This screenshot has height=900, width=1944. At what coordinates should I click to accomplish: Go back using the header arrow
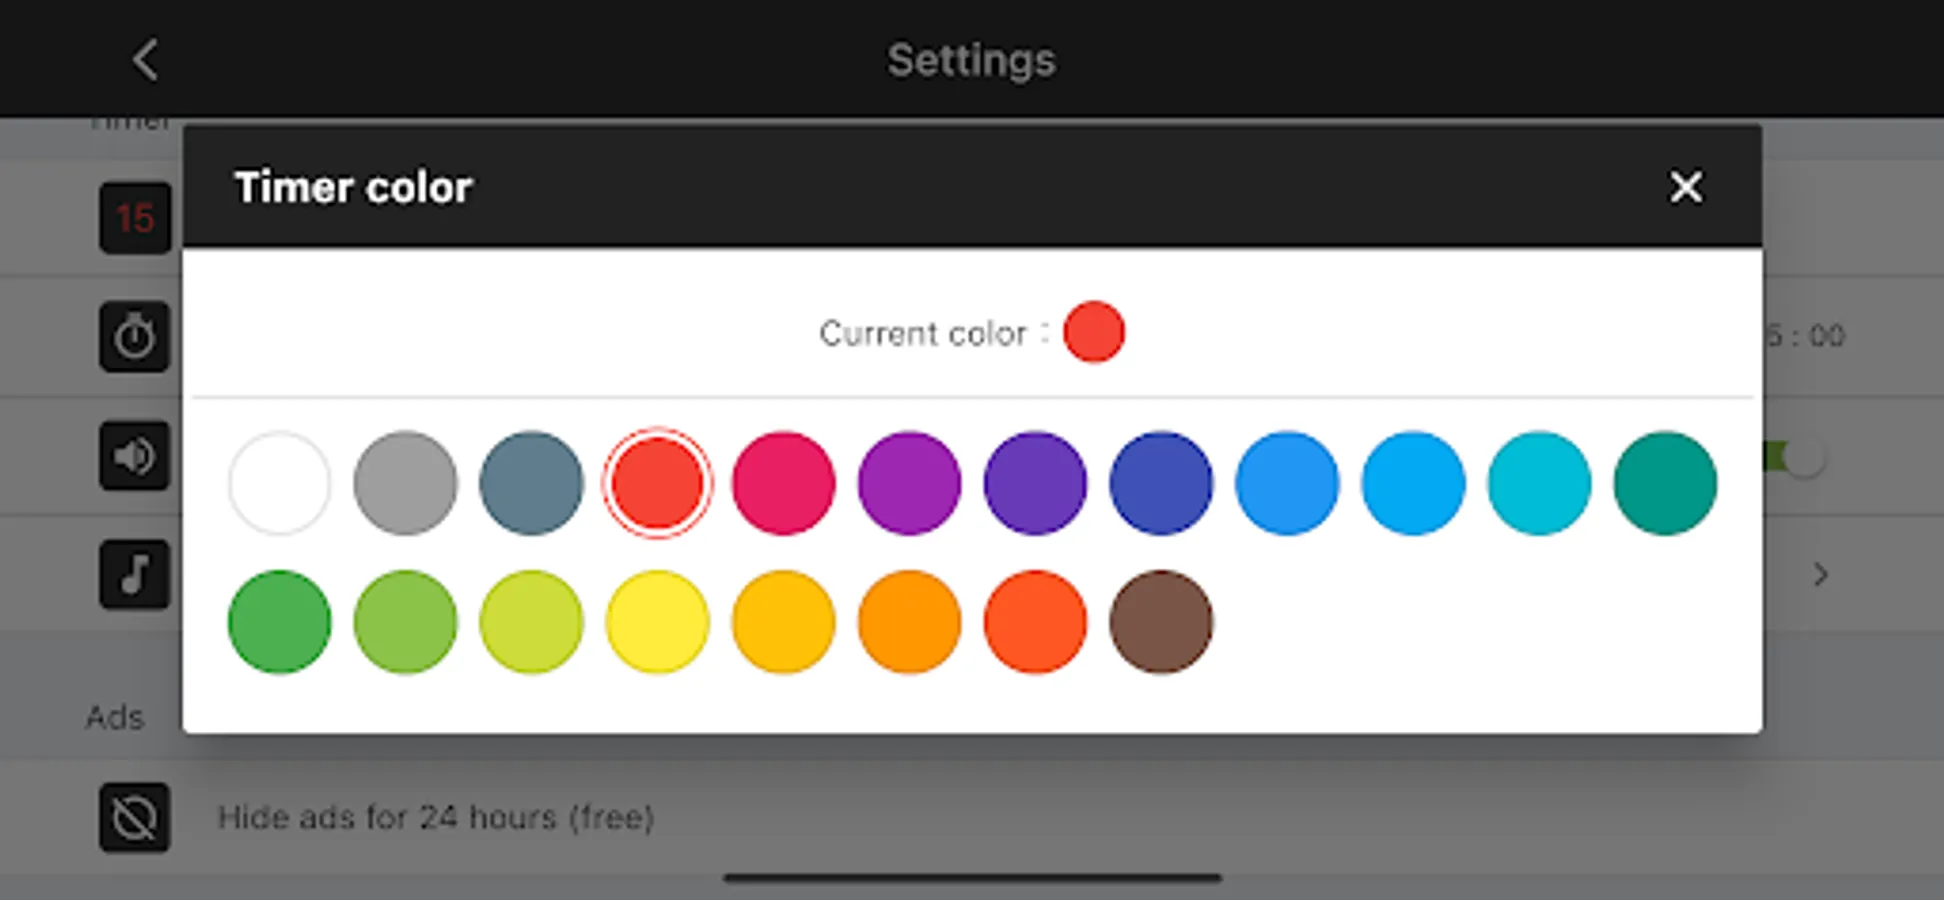(x=146, y=60)
